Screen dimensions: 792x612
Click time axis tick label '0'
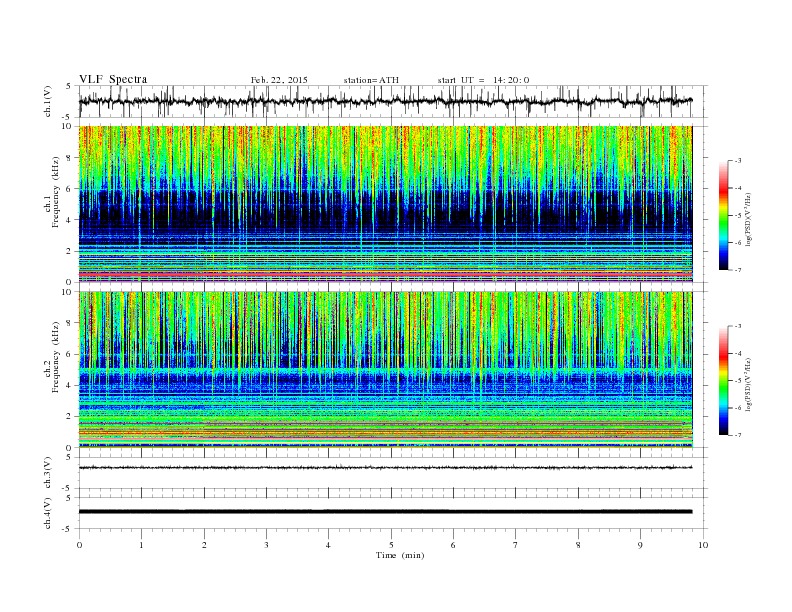79,545
